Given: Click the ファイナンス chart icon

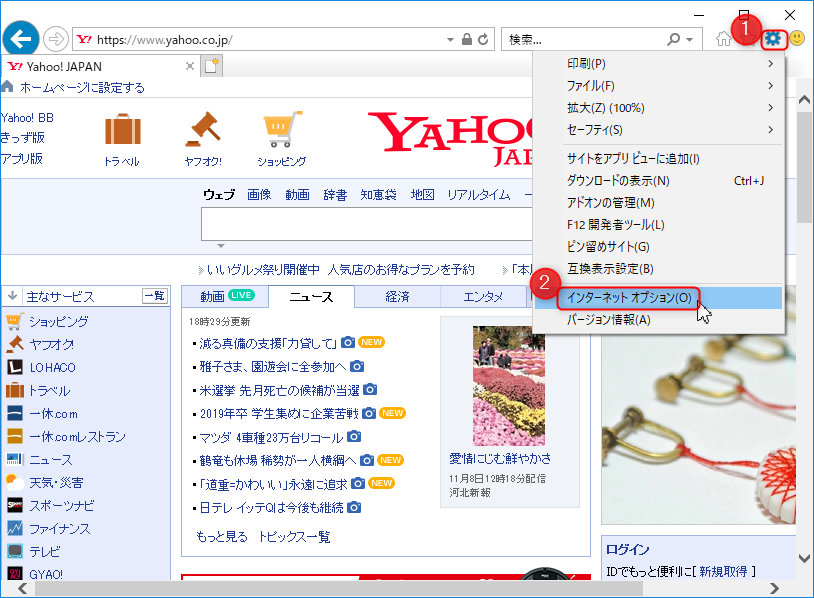Looking at the screenshot, I should [x=15, y=528].
